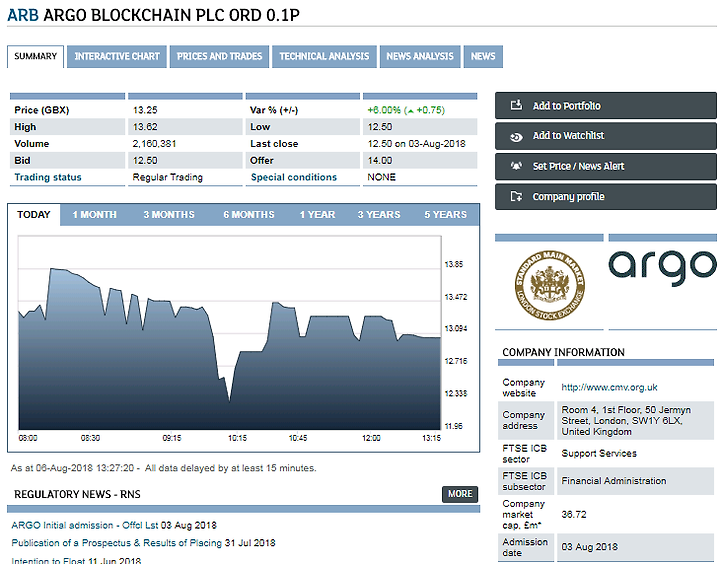This screenshot has width=720, height=564.
Task: Switch to the Interactive Chart tab
Action: 117,56
